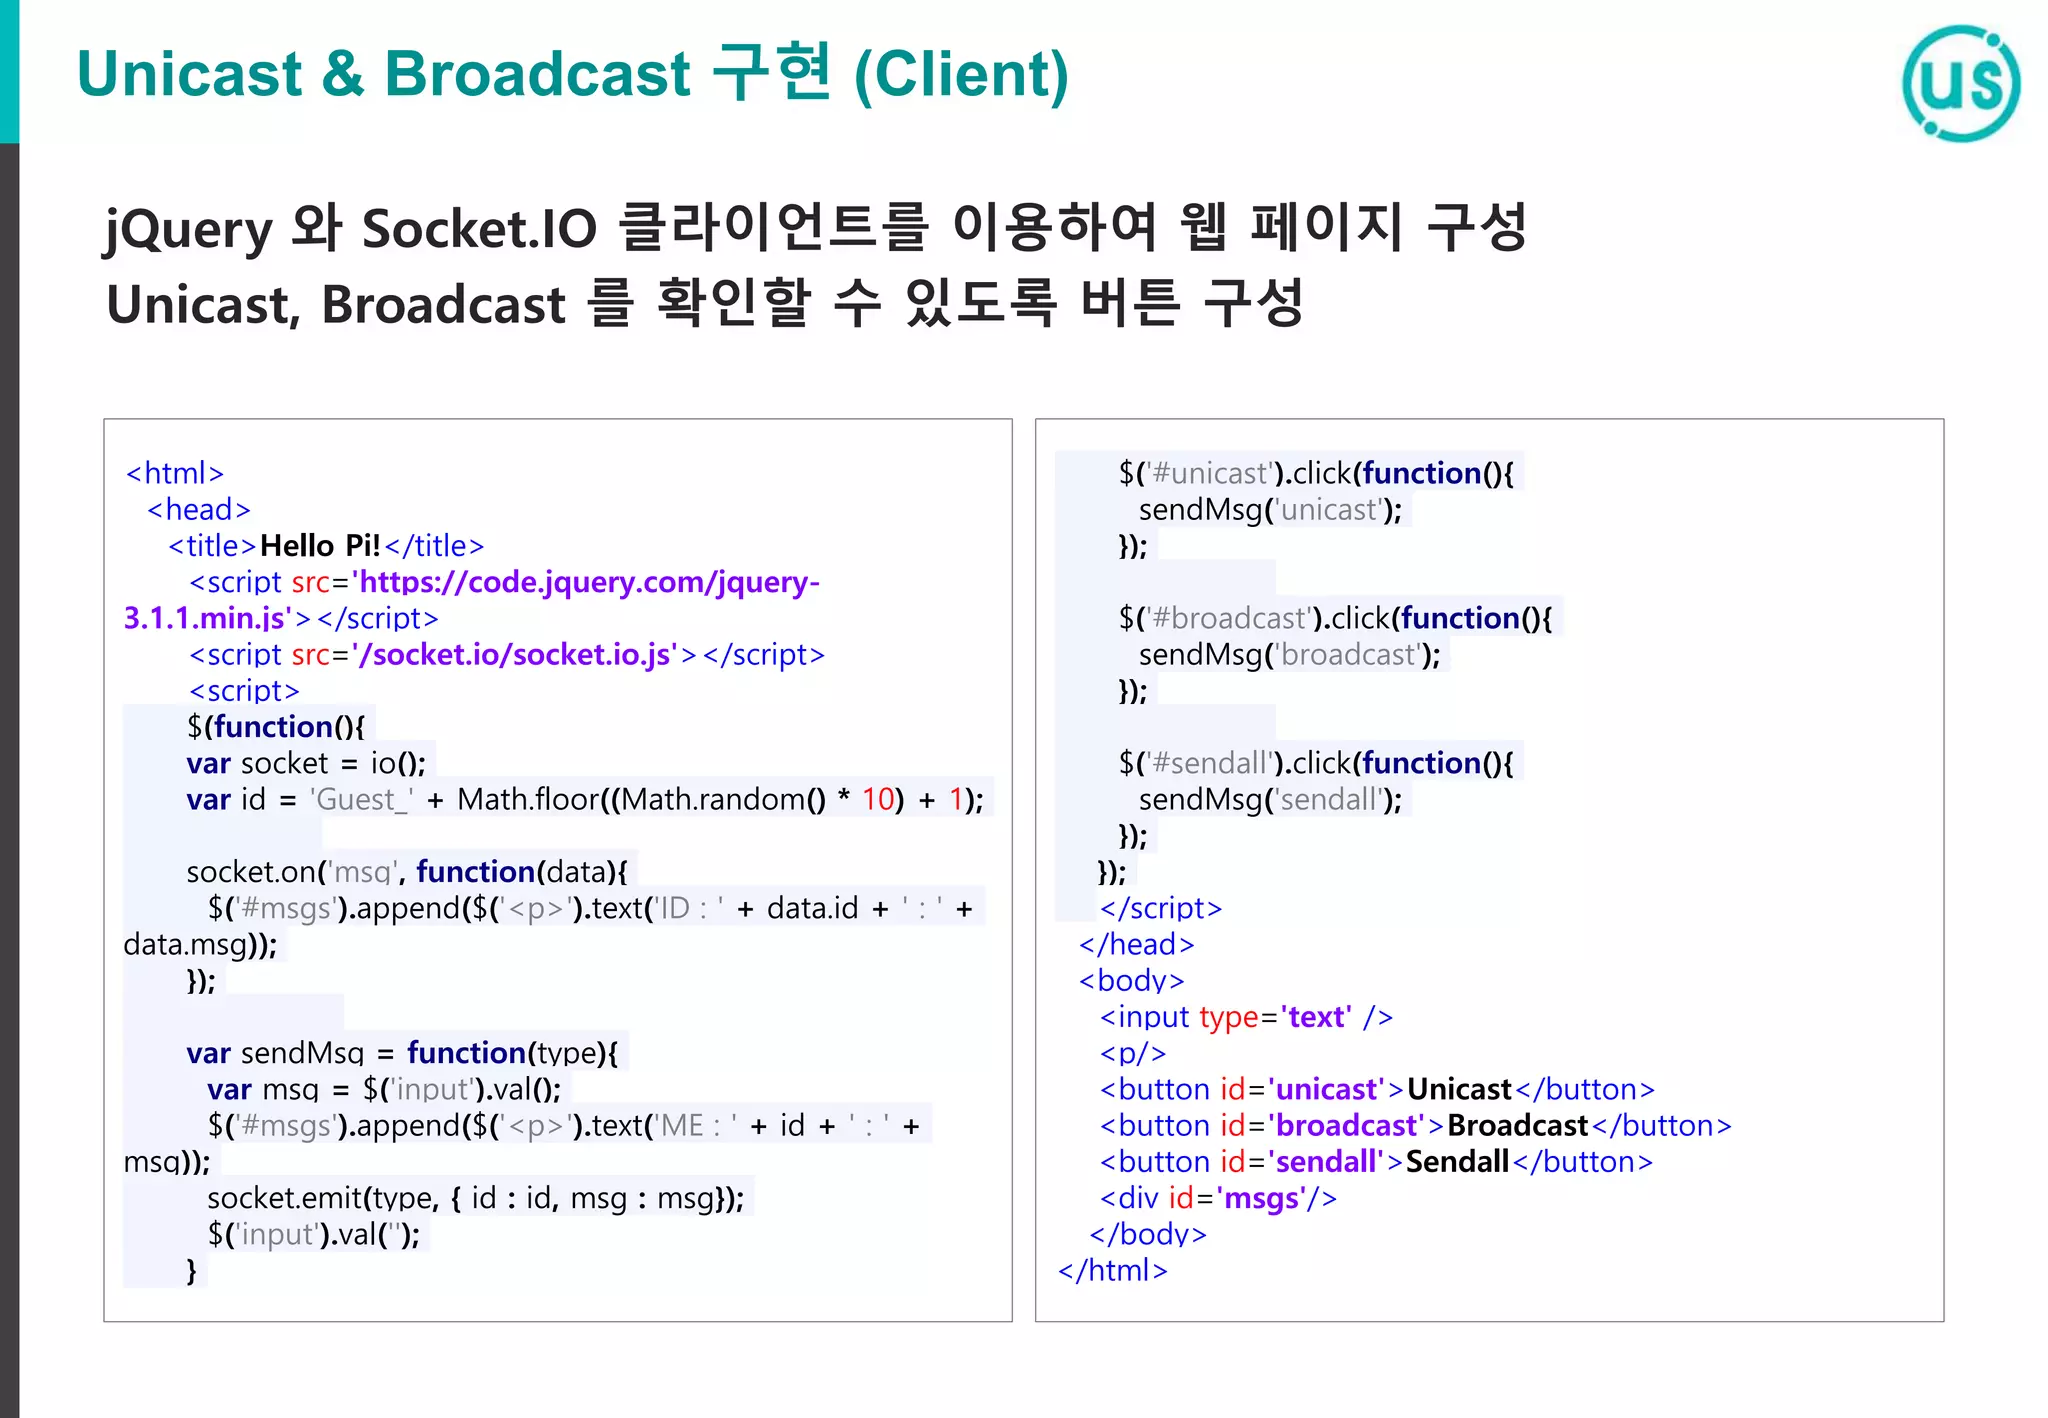
Task: Click the line 'data.msg));'
Action: point(200,944)
